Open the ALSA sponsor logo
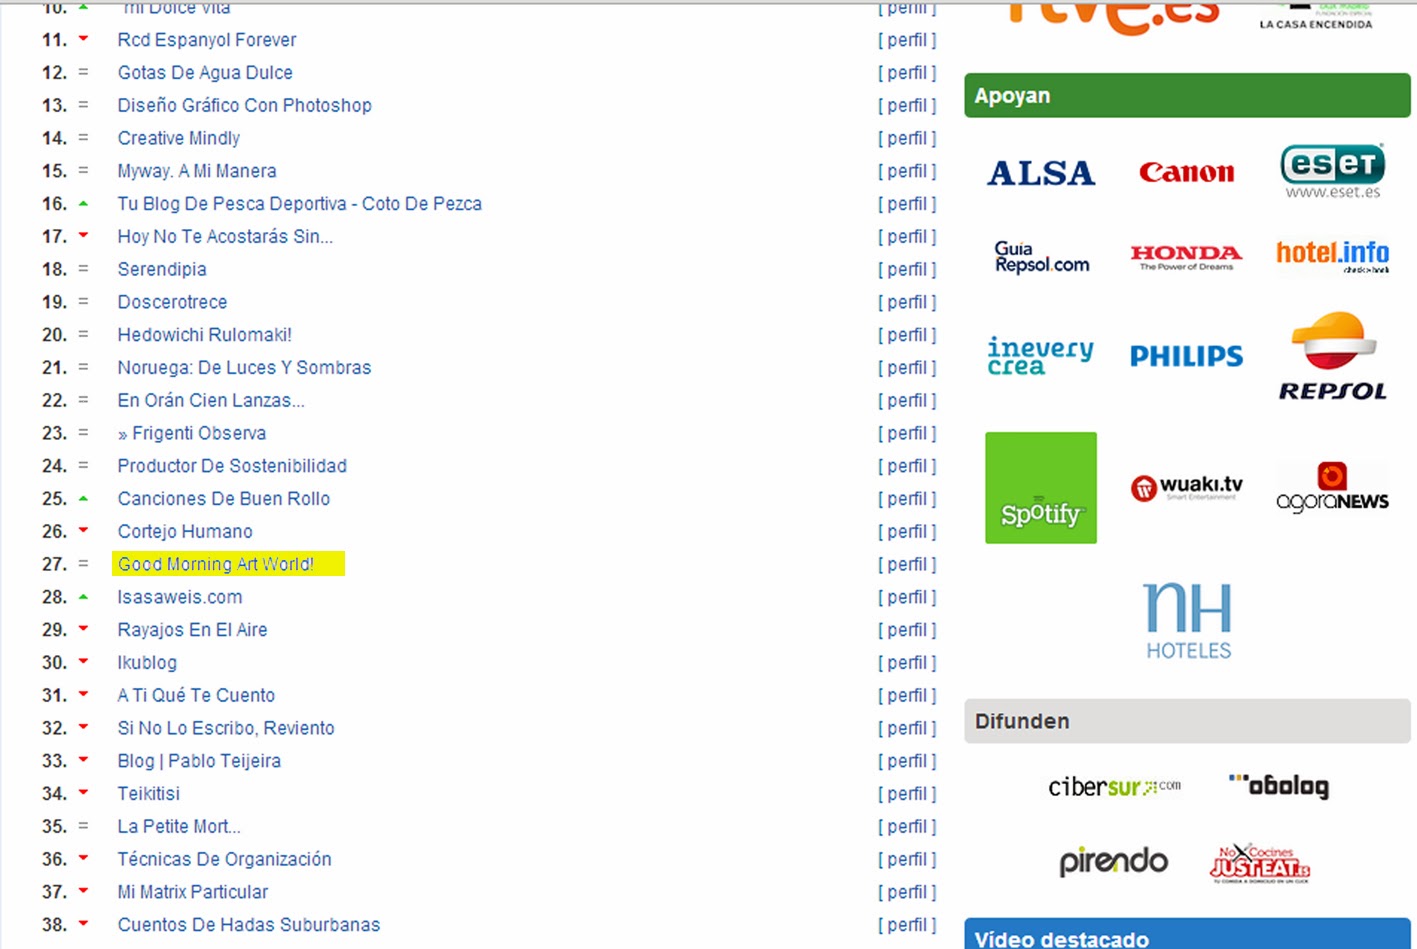 point(1041,173)
